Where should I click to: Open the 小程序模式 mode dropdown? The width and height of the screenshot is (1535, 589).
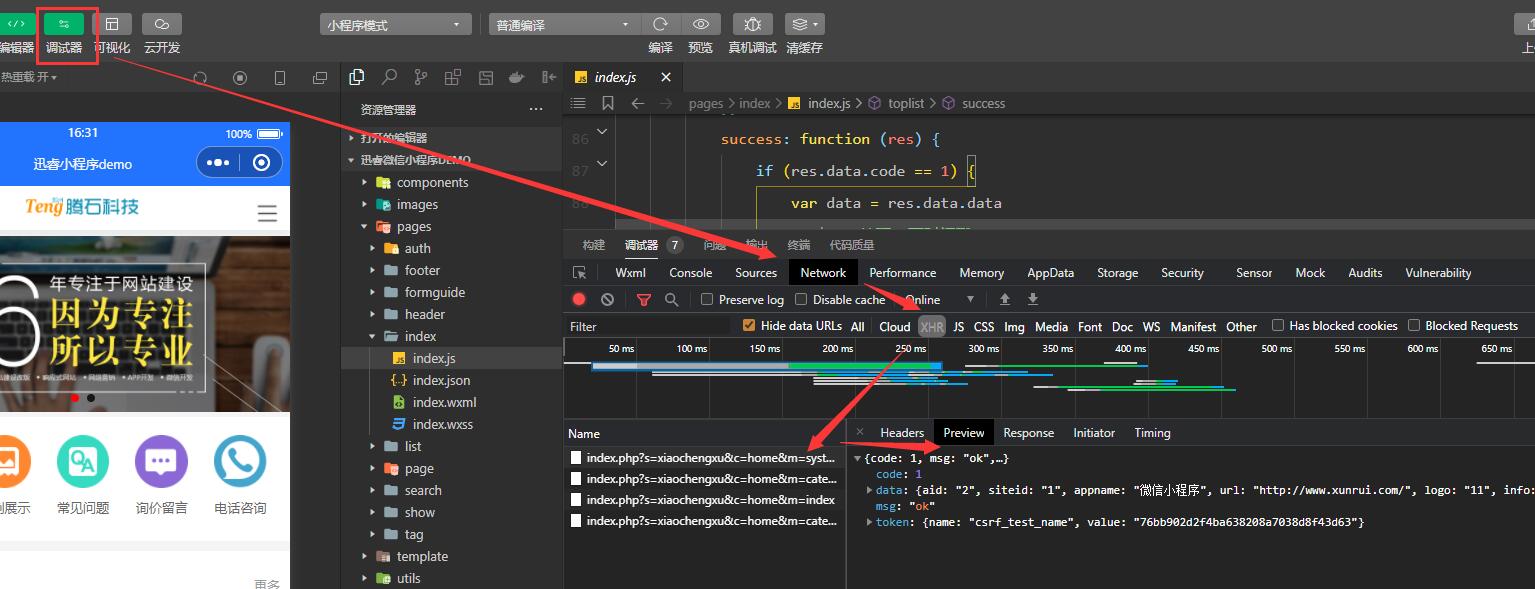click(396, 24)
